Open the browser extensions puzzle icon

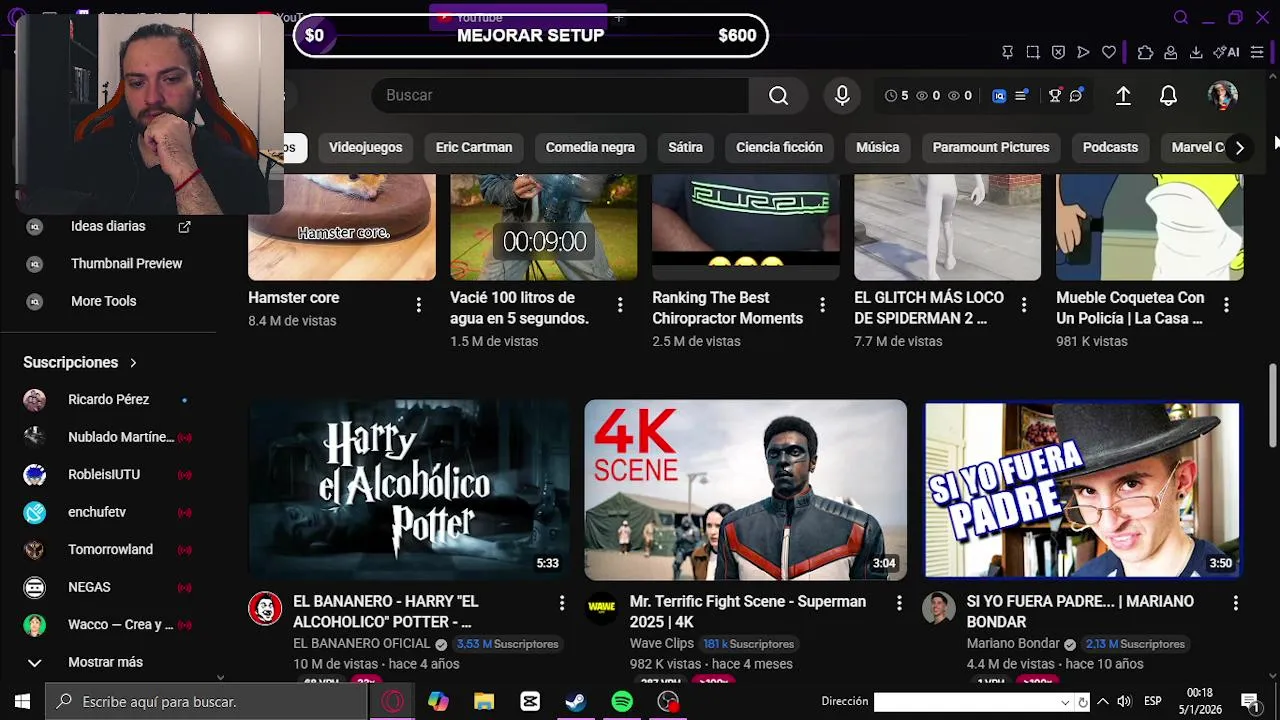(x=1145, y=52)
